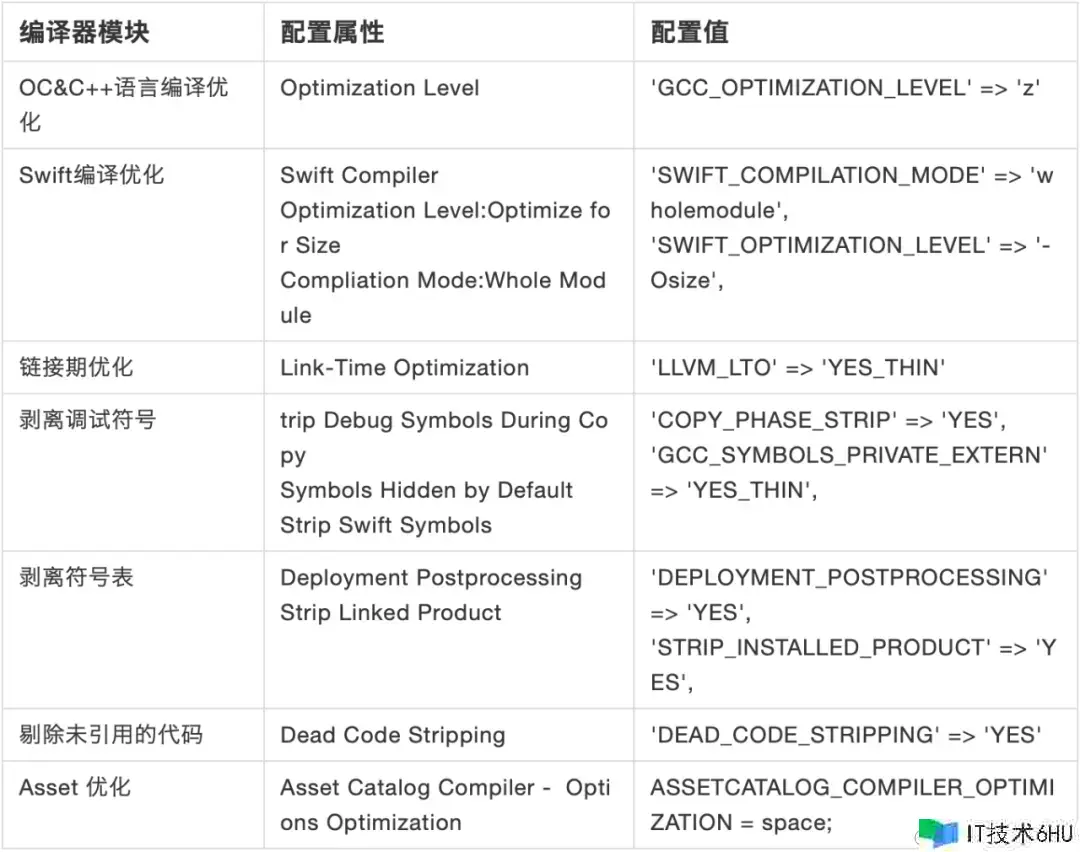Click the LLVM_LTO value cell

pyautogui.click(x=797, y=367)
